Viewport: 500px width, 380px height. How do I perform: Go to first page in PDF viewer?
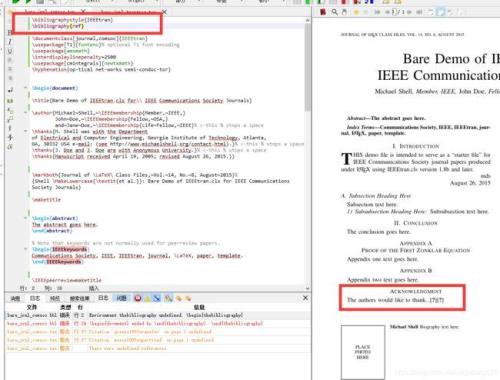[377, 12]
